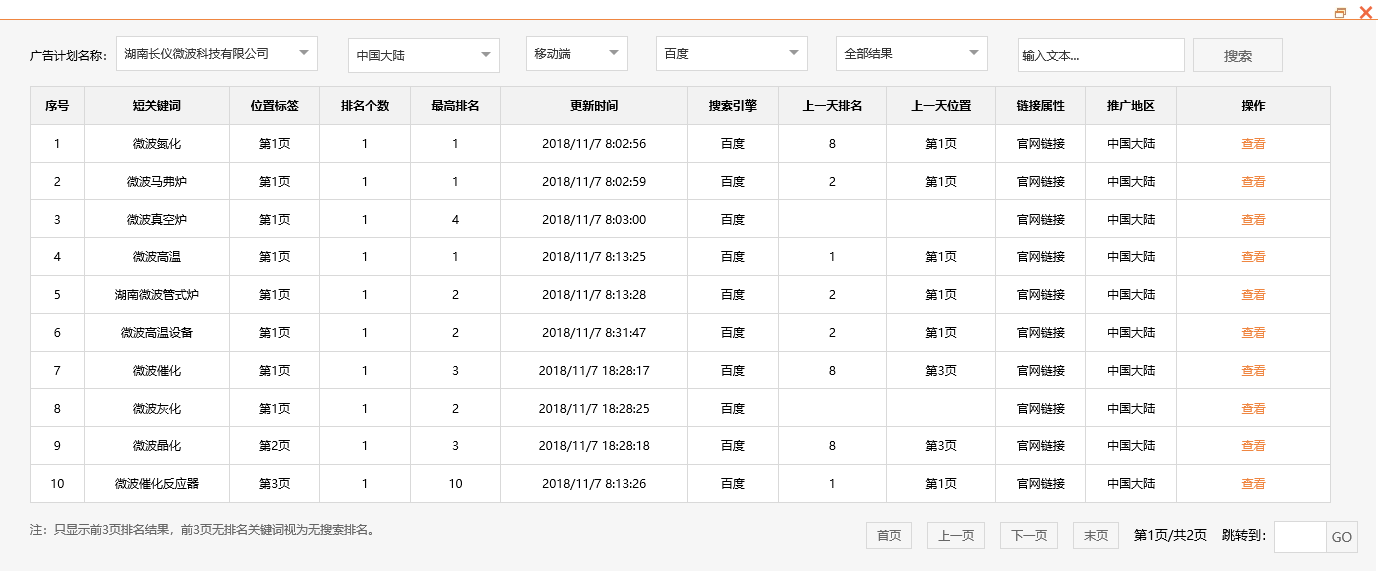Viewport: 1378px width, 571px height.
Task: Select keyword cell 微波真空炉
Action: 157,220
